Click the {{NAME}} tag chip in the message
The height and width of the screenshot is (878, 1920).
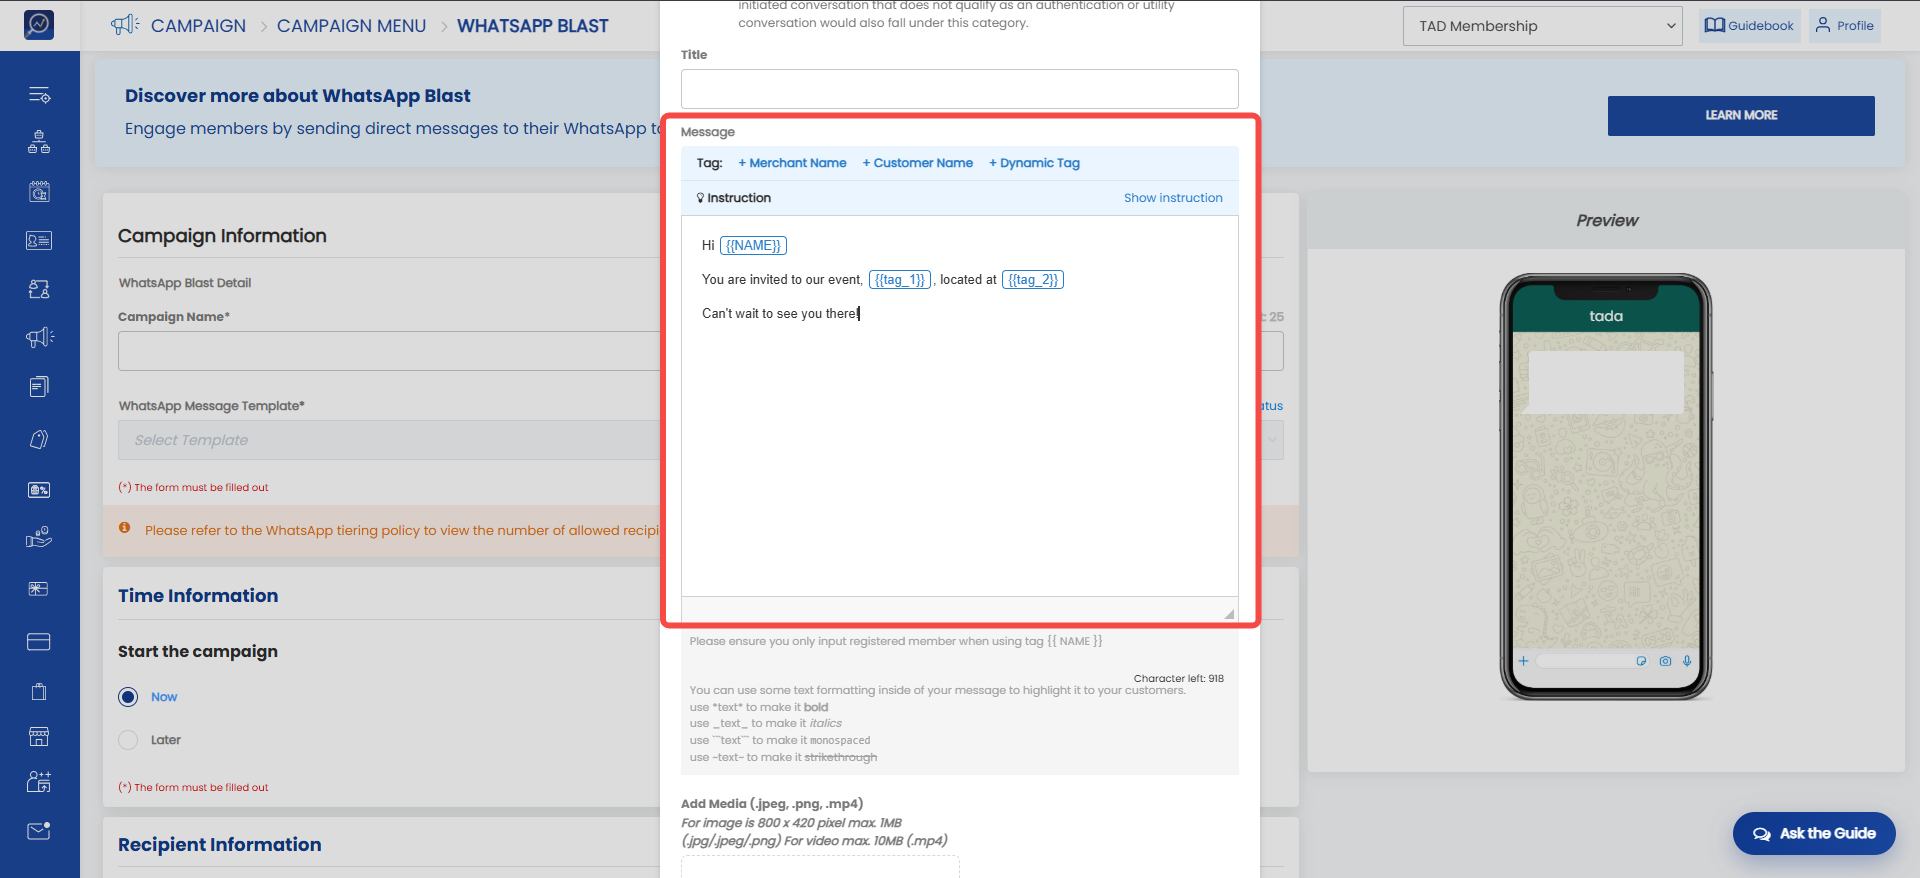[x=754, y=246]
